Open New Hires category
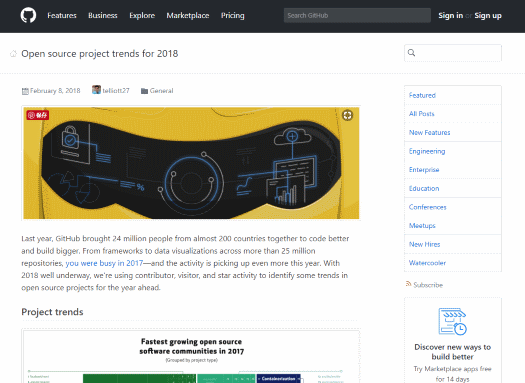The height and width of the screenshot is (383, 525). (x=425, y=244)
